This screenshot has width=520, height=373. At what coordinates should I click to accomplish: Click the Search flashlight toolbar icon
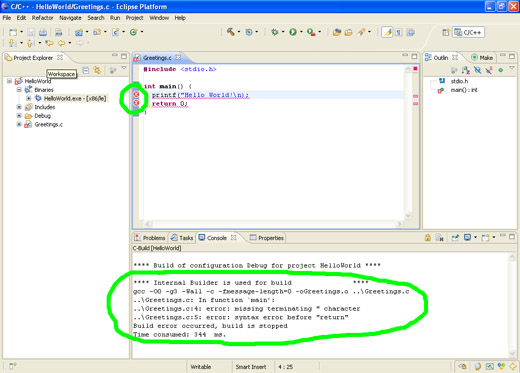361,32
